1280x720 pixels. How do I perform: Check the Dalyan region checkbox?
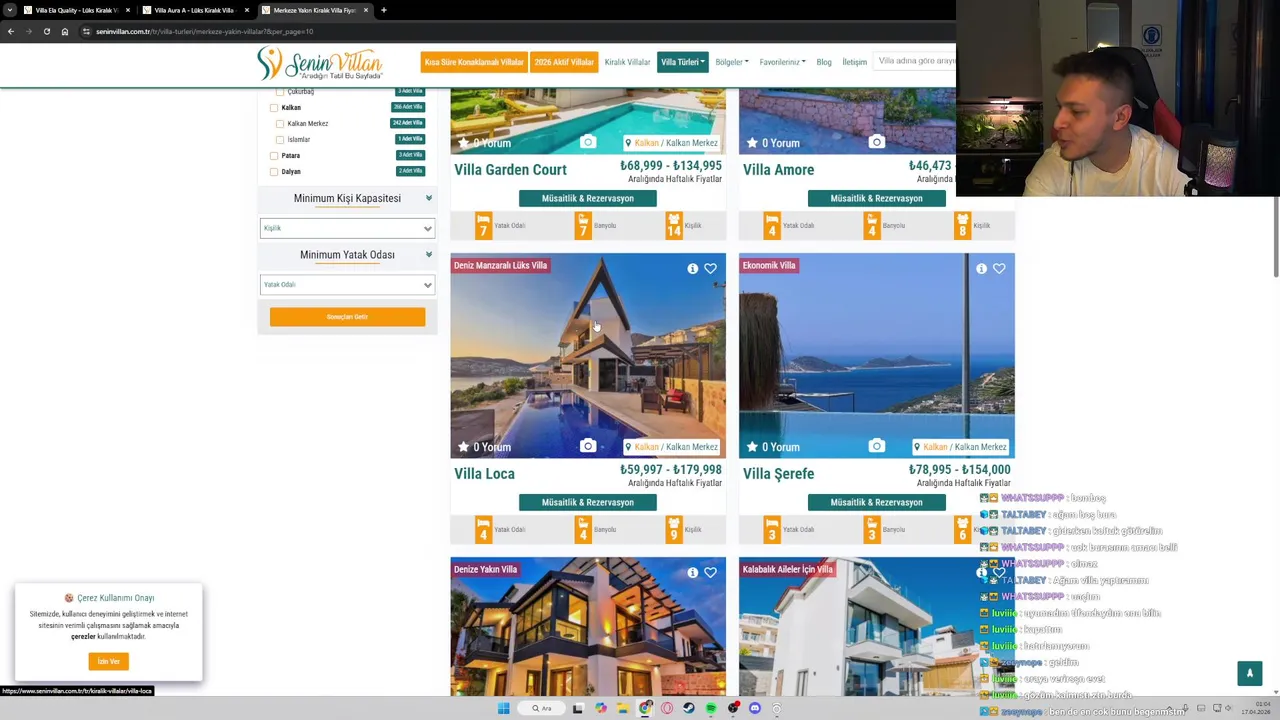pos(274,171)
